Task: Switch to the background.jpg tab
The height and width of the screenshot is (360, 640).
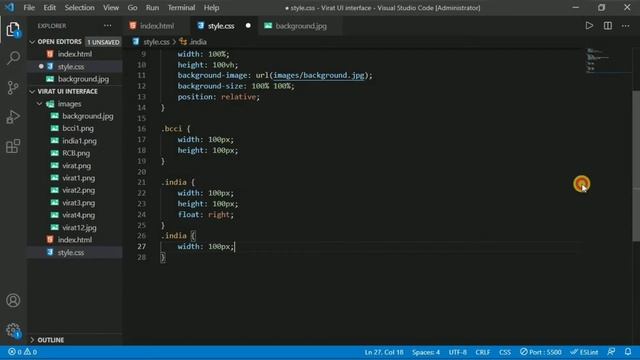Action: coord(301,26)
